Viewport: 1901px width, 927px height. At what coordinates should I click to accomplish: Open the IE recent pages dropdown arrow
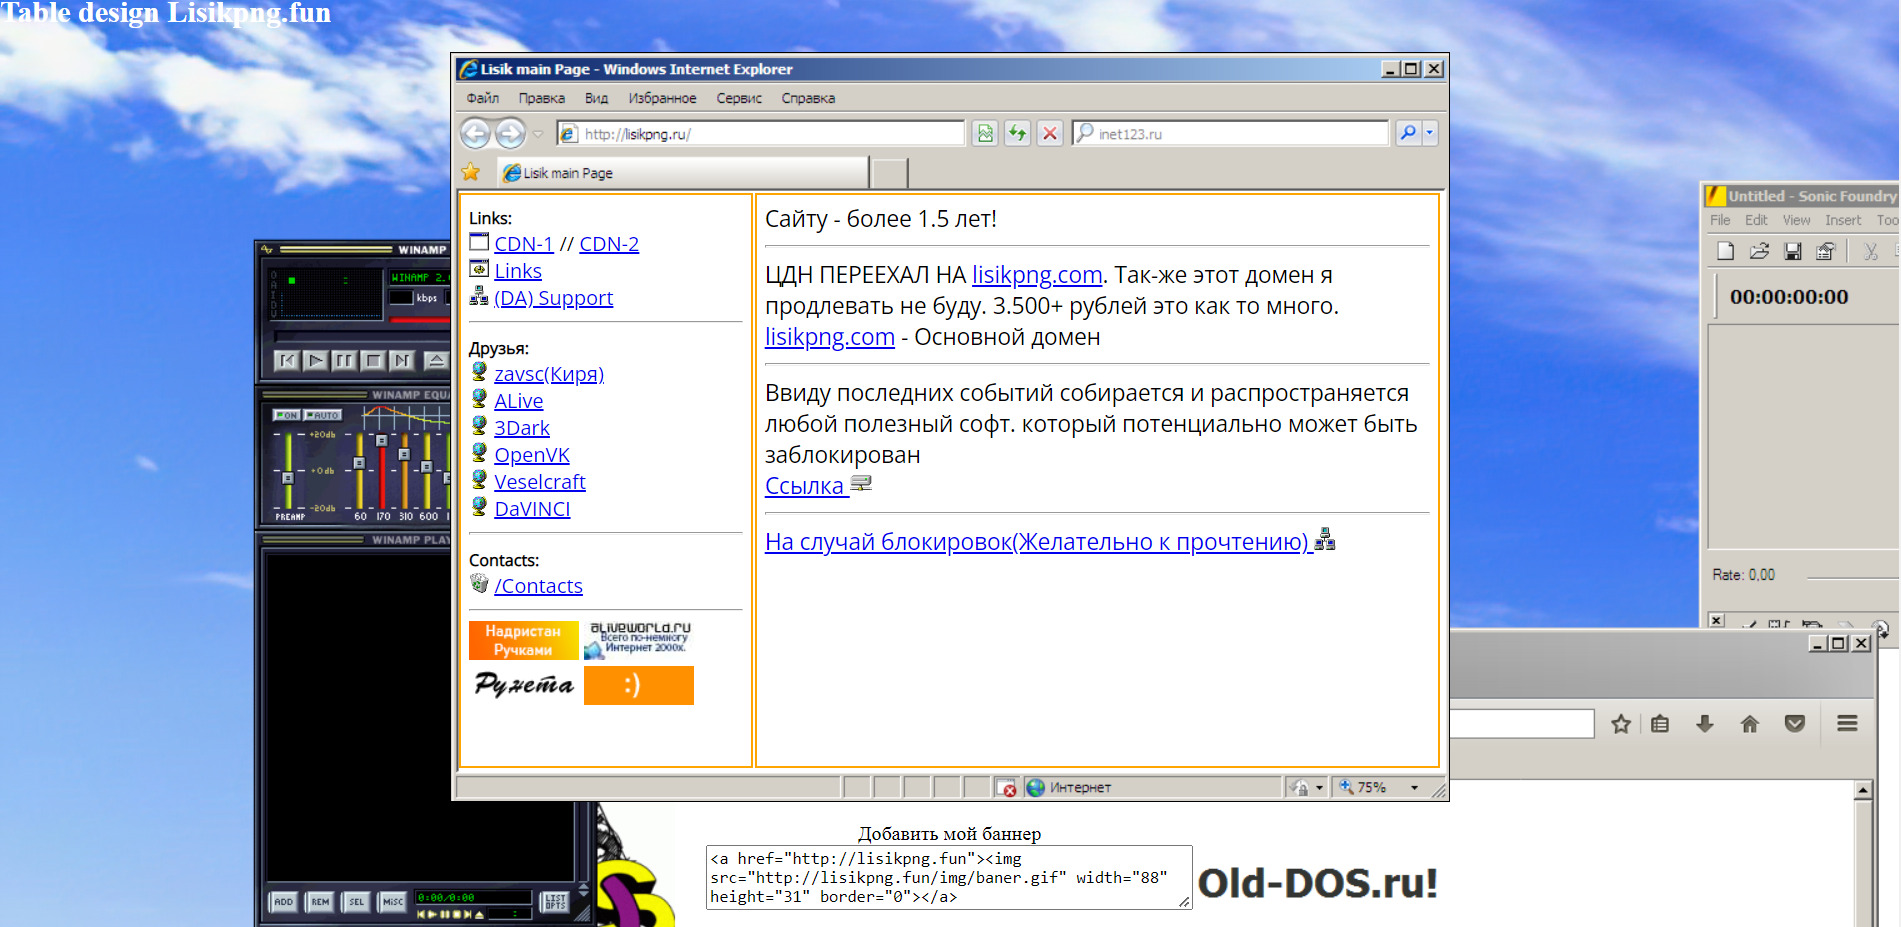click(538, 133)
